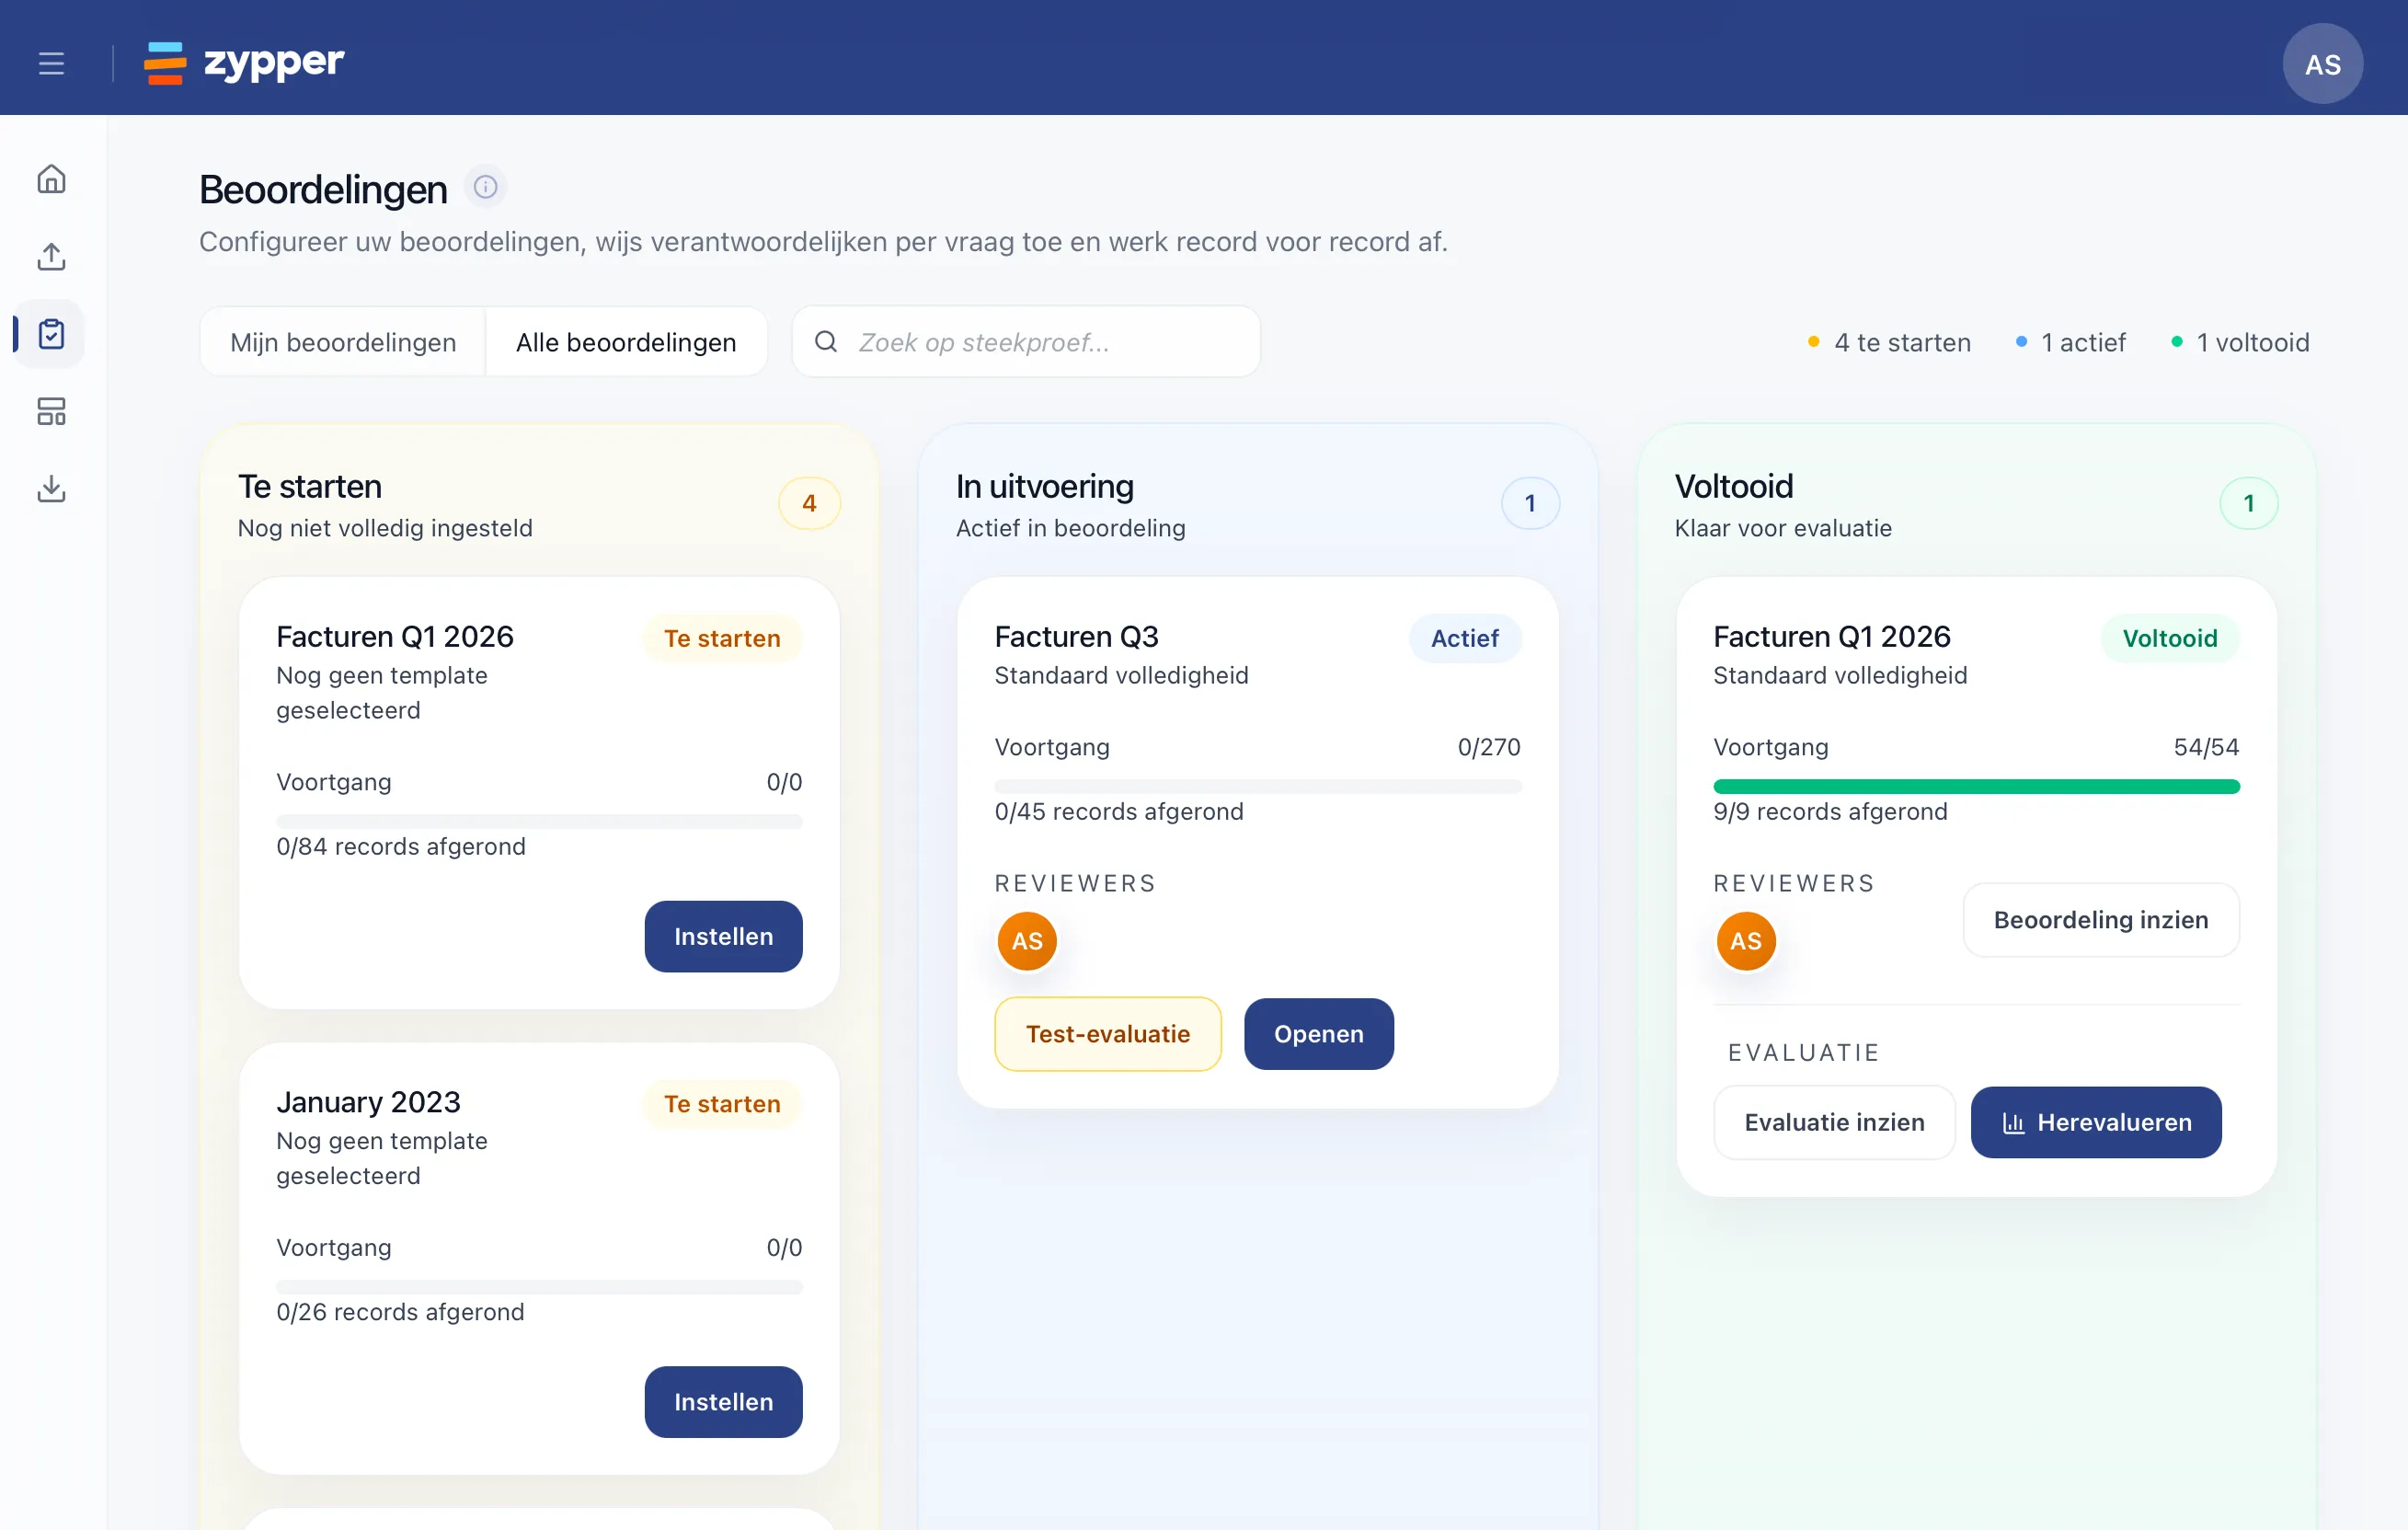Click Evaluatie inzien button
This screenshot has width=2408, height=1530.
coord(1834,1122)
